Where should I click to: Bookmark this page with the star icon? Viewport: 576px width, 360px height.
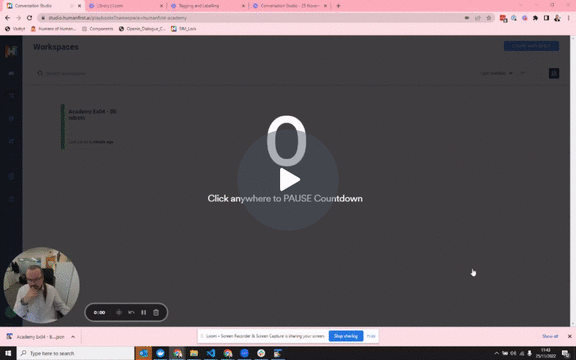tap(489, 18)
